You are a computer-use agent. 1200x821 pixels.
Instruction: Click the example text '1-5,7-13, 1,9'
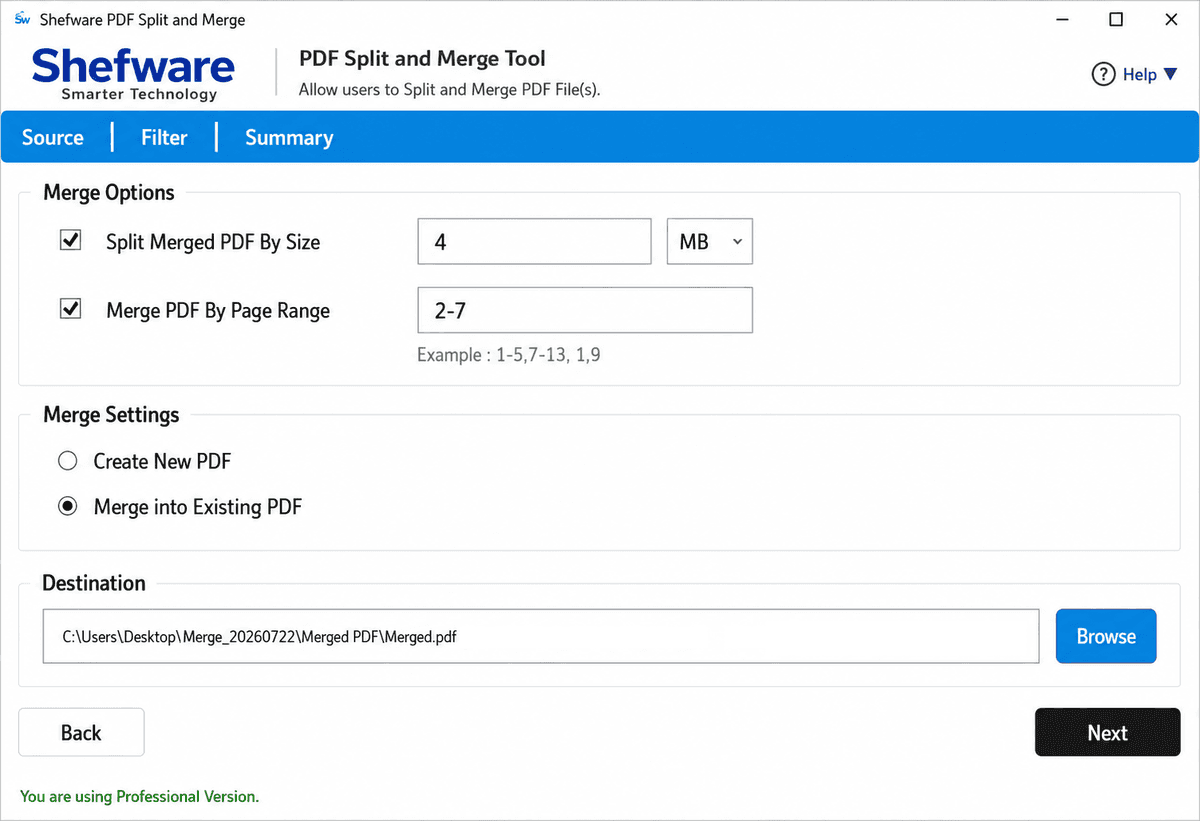click(x=548, y=355)
